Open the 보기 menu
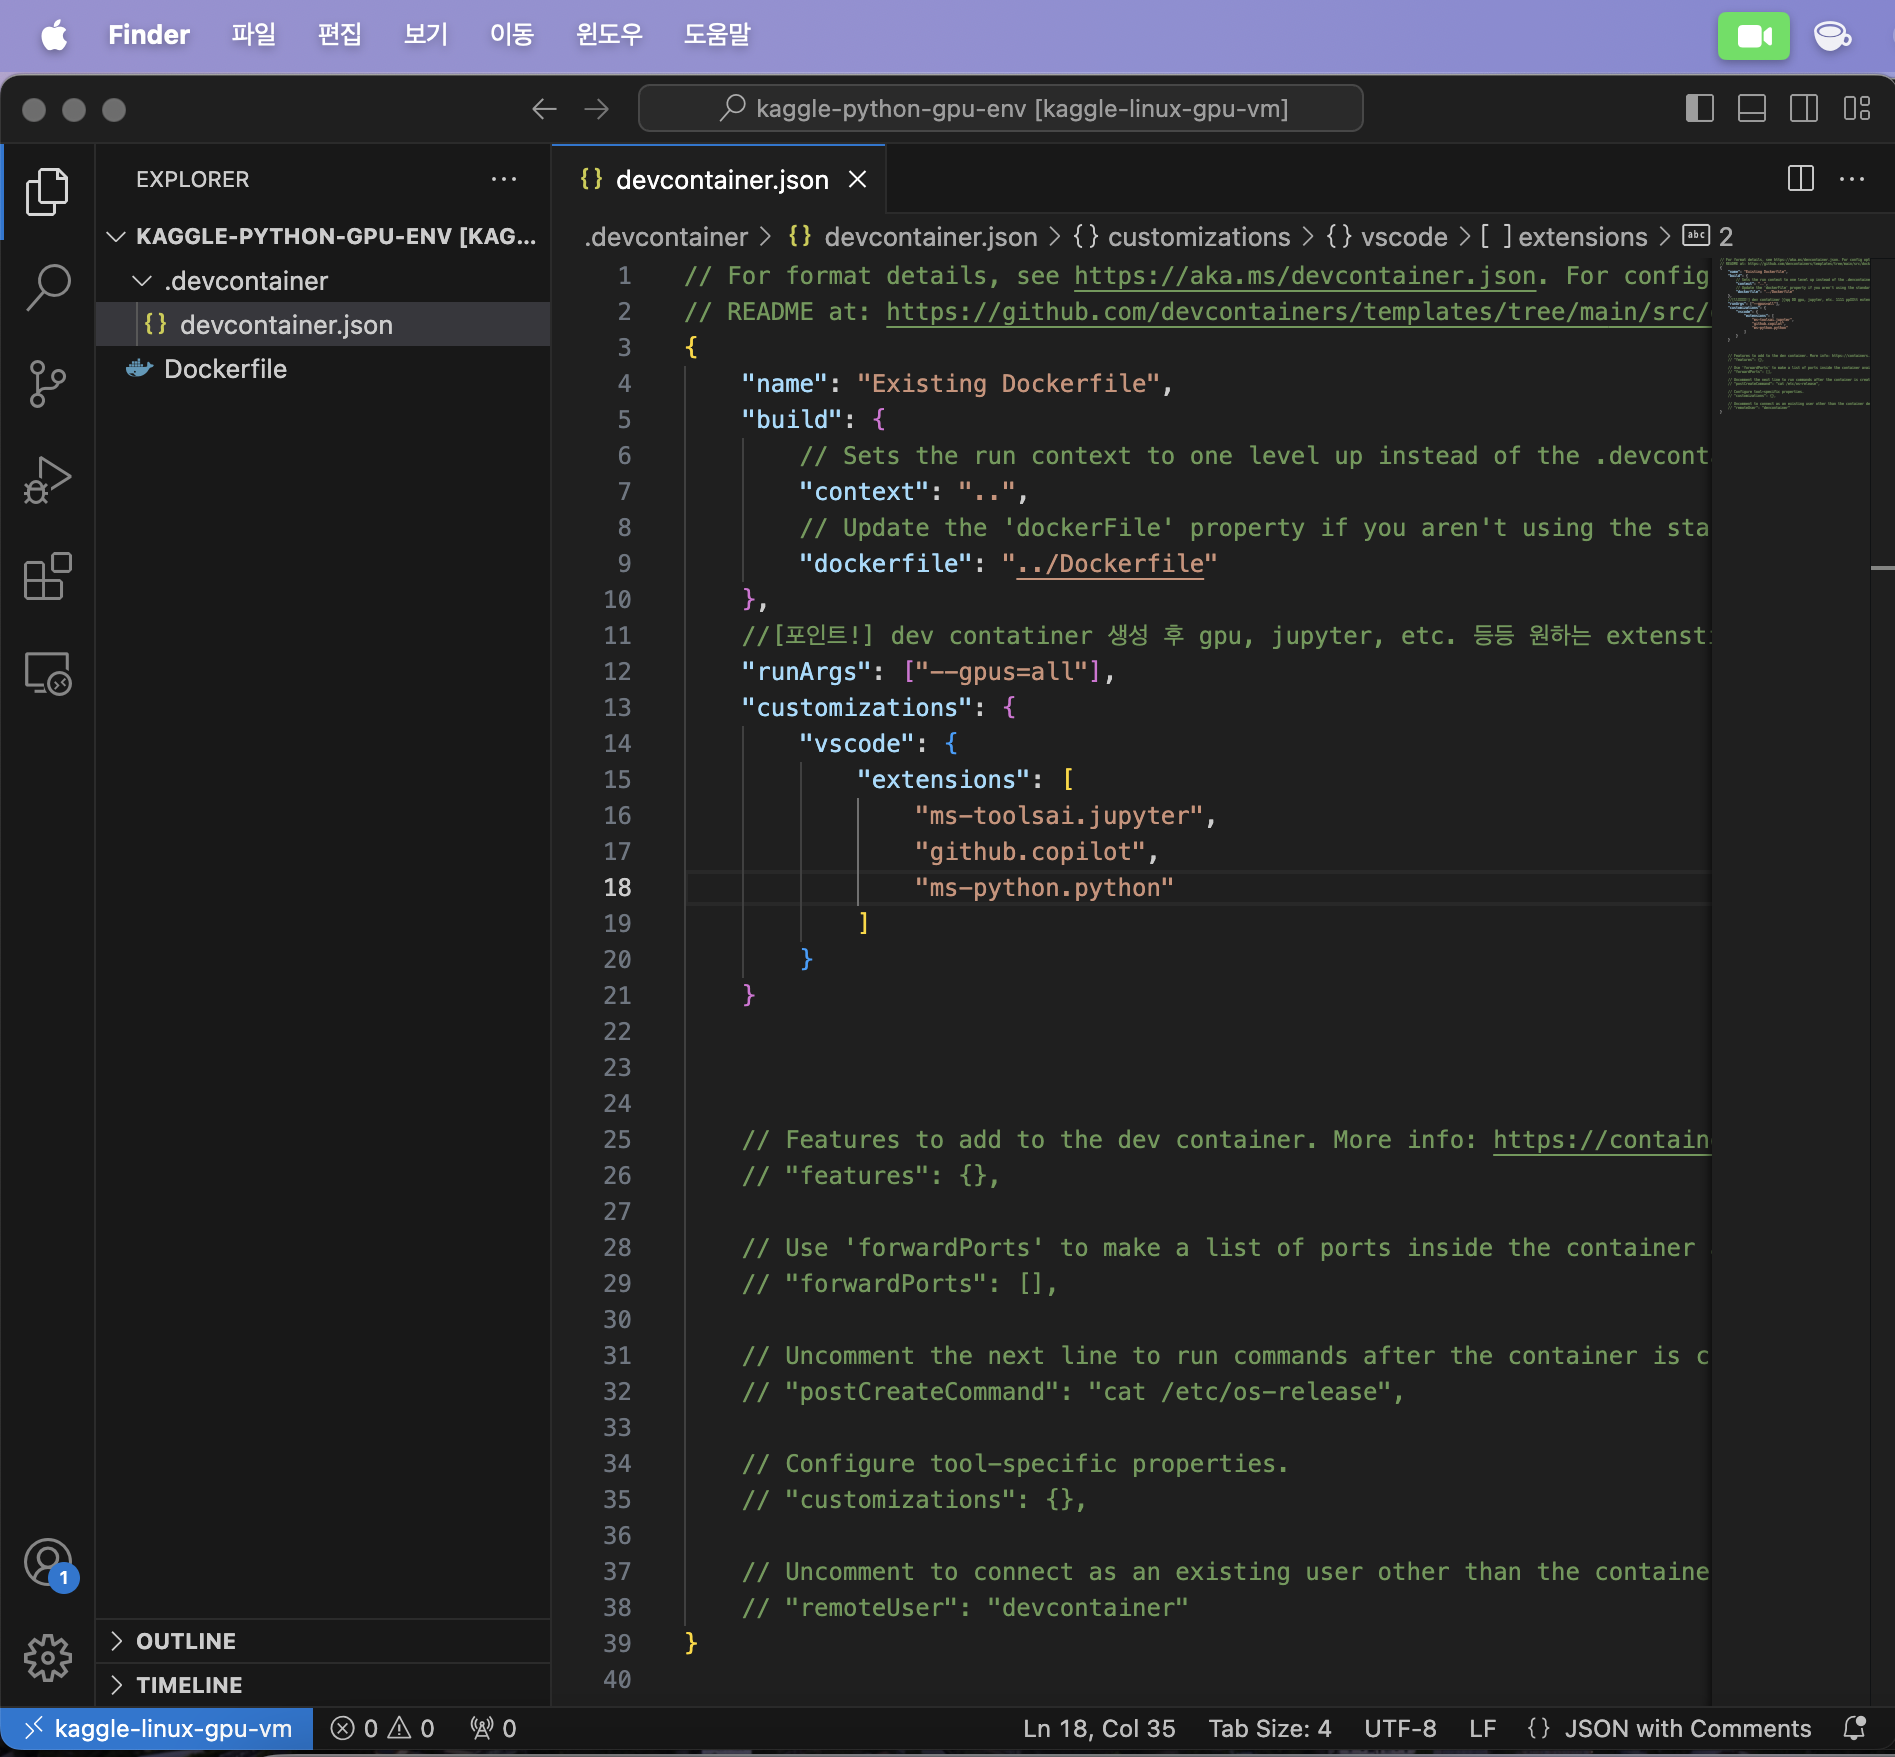The height and width of the screenshot is (1757, 1895). [426, 35]
